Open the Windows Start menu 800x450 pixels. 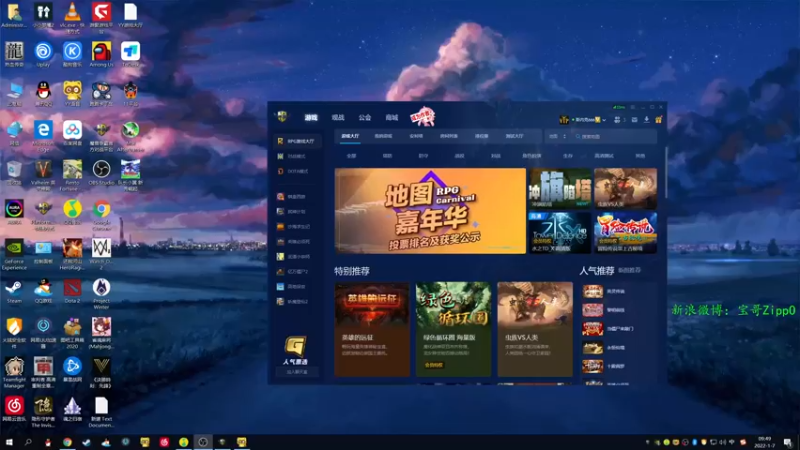(9, 442)
